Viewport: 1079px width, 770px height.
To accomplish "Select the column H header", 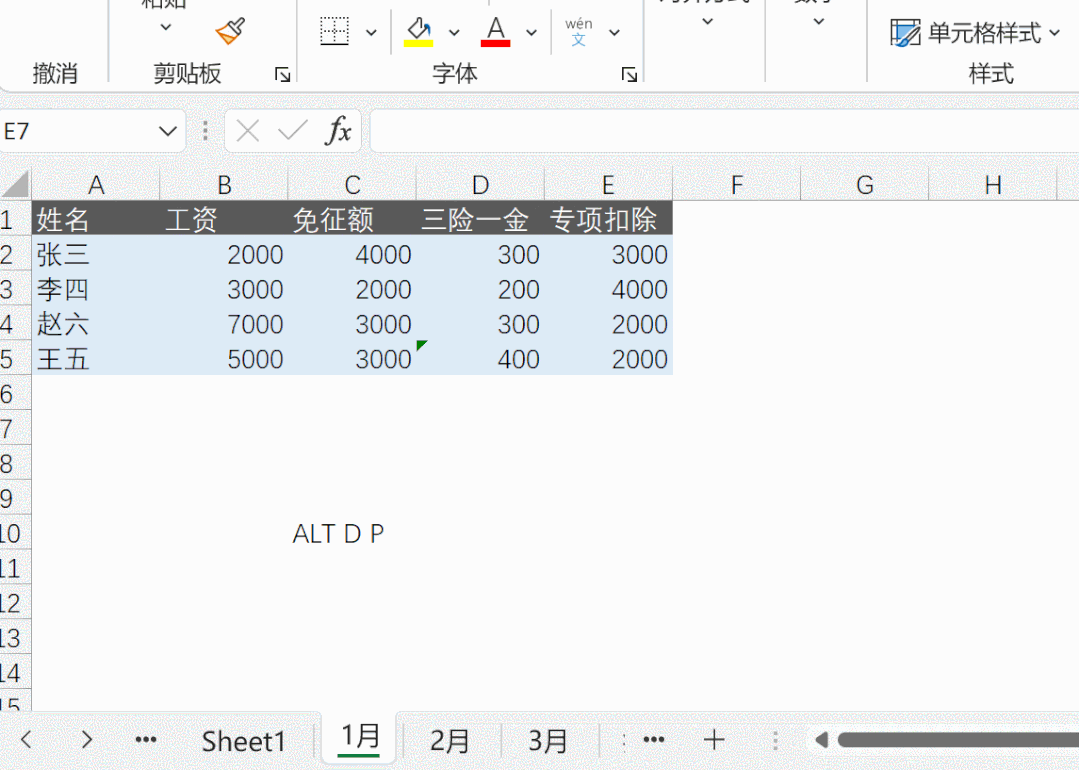I will pyautogui.click(x=992, y=184).
